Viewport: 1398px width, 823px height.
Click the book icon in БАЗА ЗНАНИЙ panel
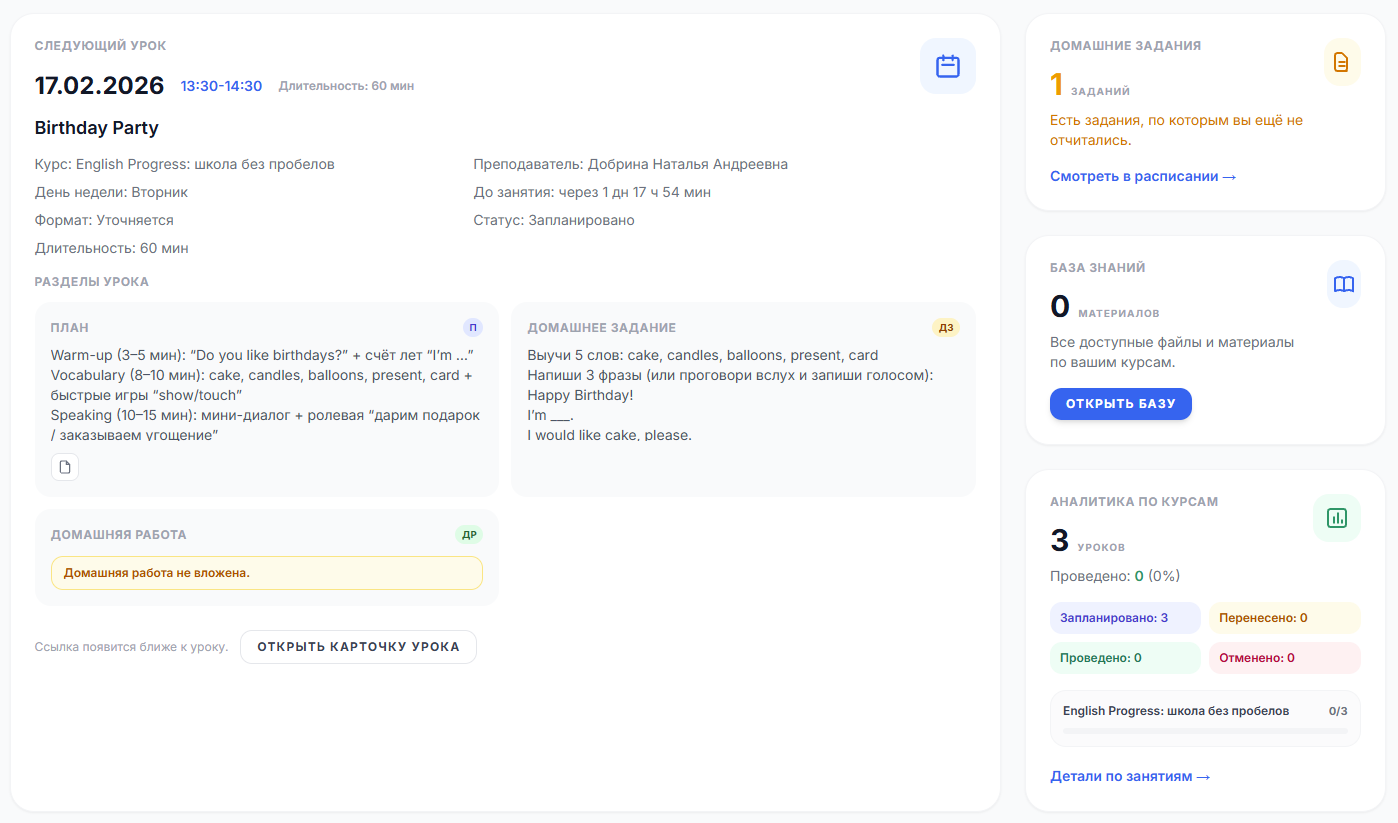coord(1343,283)
